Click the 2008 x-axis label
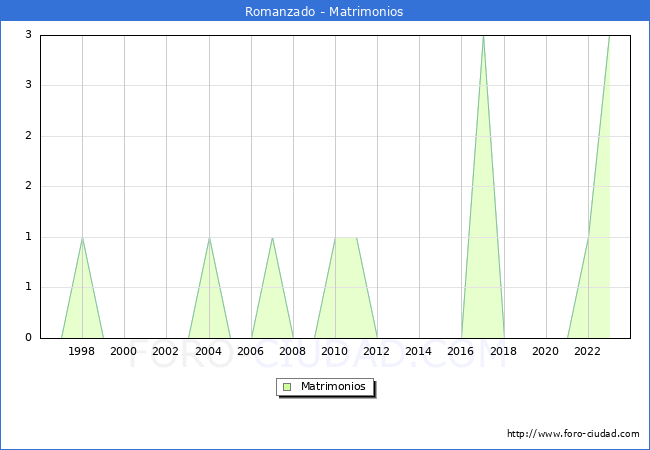The width and height of the screenshot is (650, 450). [x=293, y=351]
